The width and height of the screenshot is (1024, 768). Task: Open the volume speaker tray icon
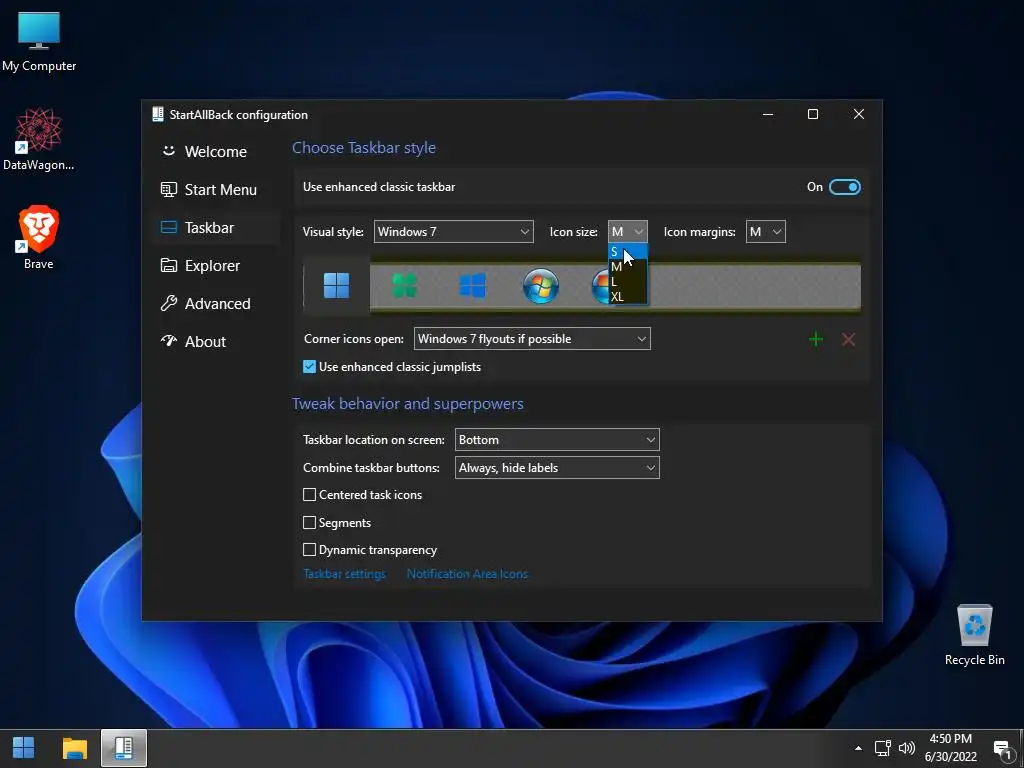click(x=906, y=748)
